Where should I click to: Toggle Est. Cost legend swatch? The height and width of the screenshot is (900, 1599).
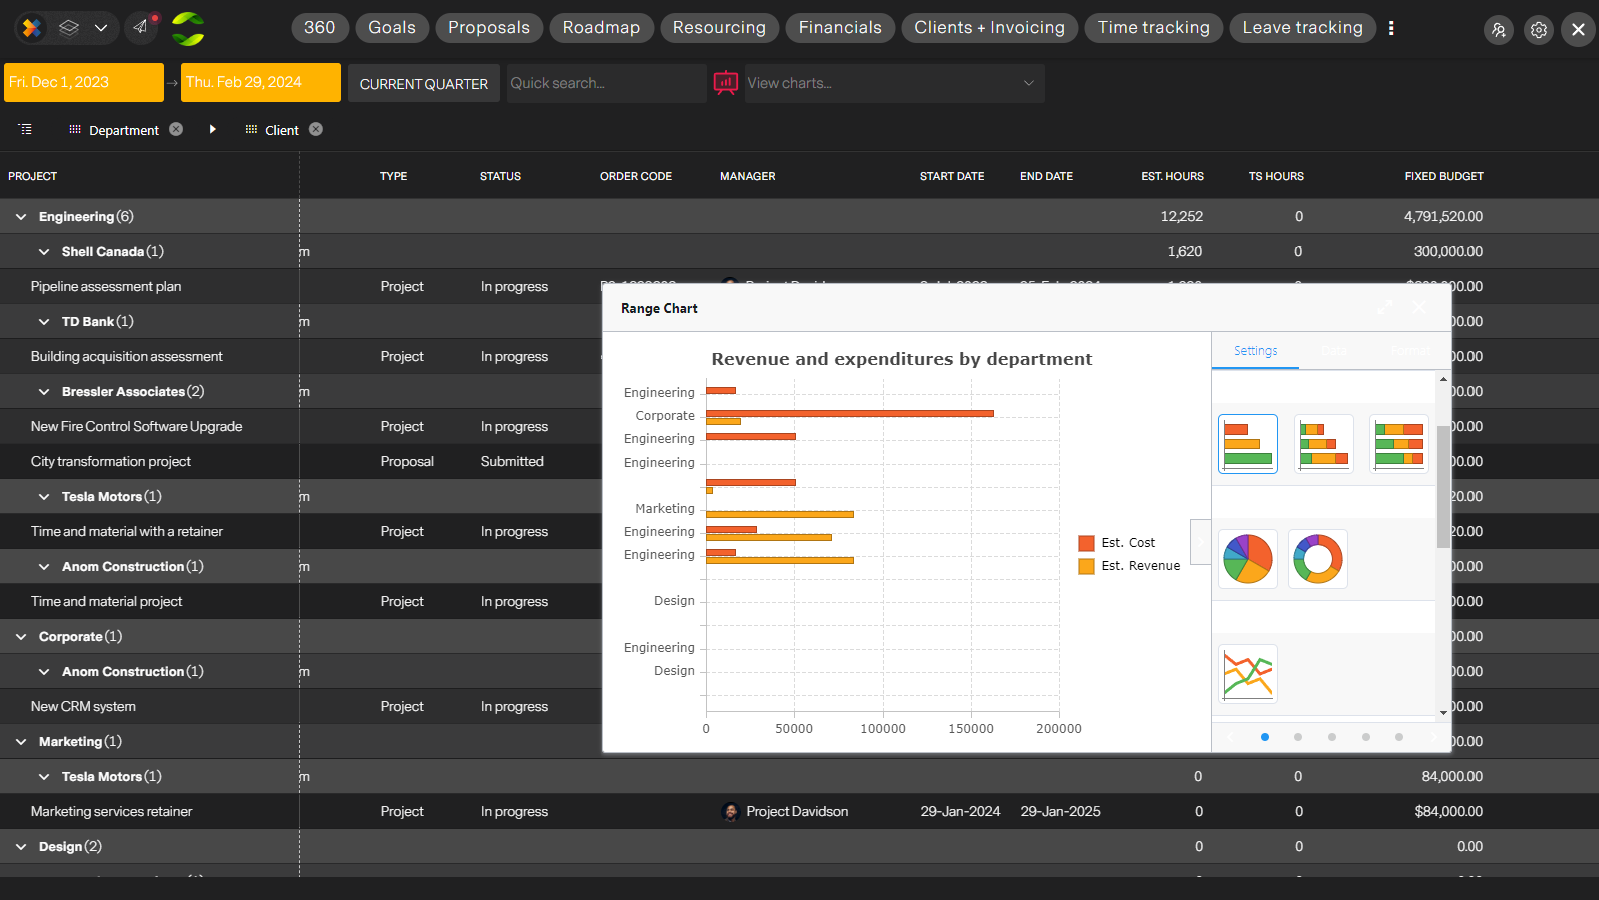coord(1086,543)
